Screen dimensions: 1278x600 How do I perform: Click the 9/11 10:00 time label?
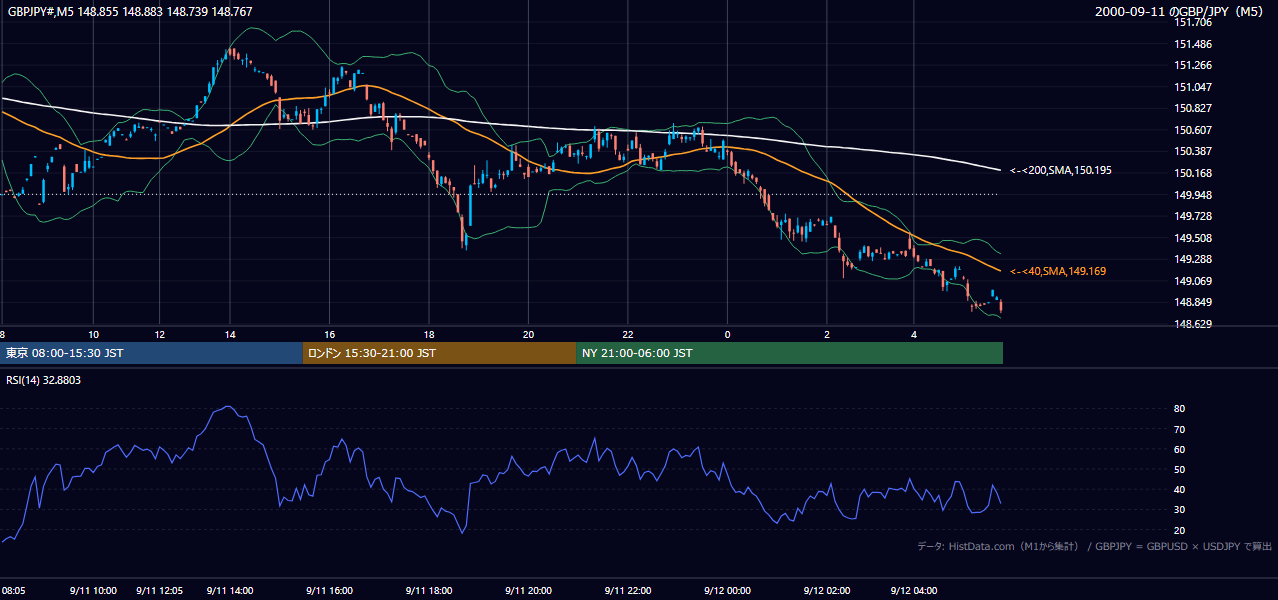click(93, 591)
